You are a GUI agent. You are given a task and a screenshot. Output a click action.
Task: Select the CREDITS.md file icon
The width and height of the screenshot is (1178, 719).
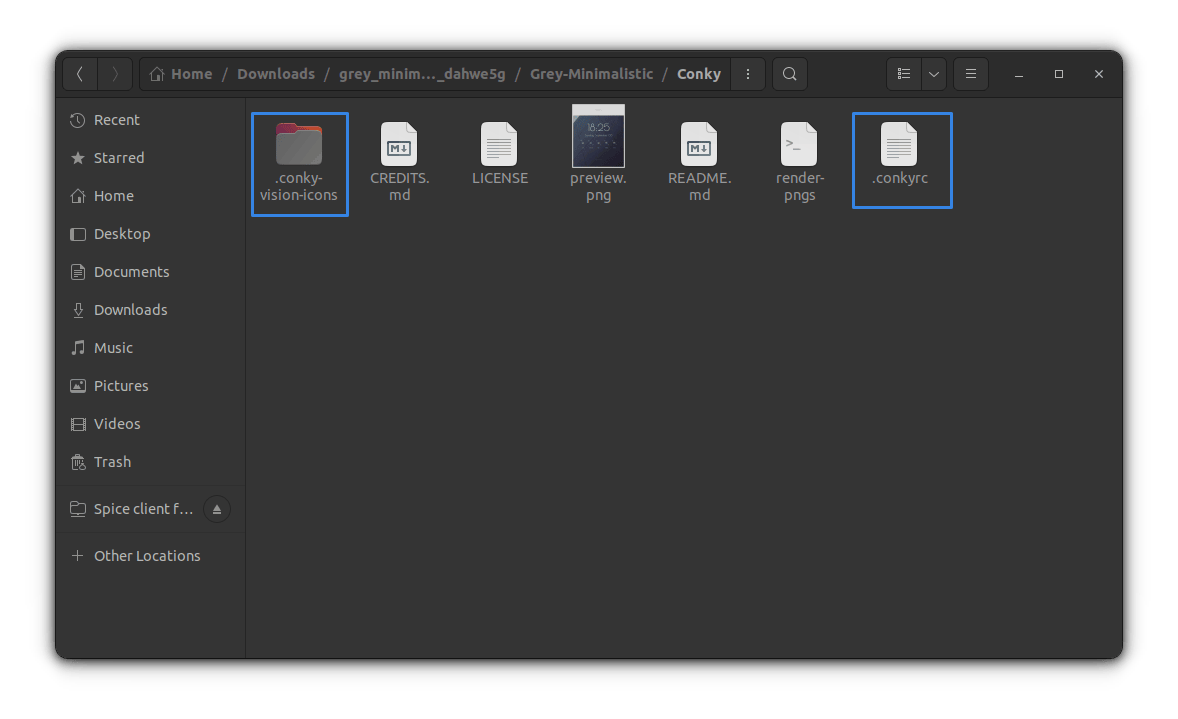[399, 146]
